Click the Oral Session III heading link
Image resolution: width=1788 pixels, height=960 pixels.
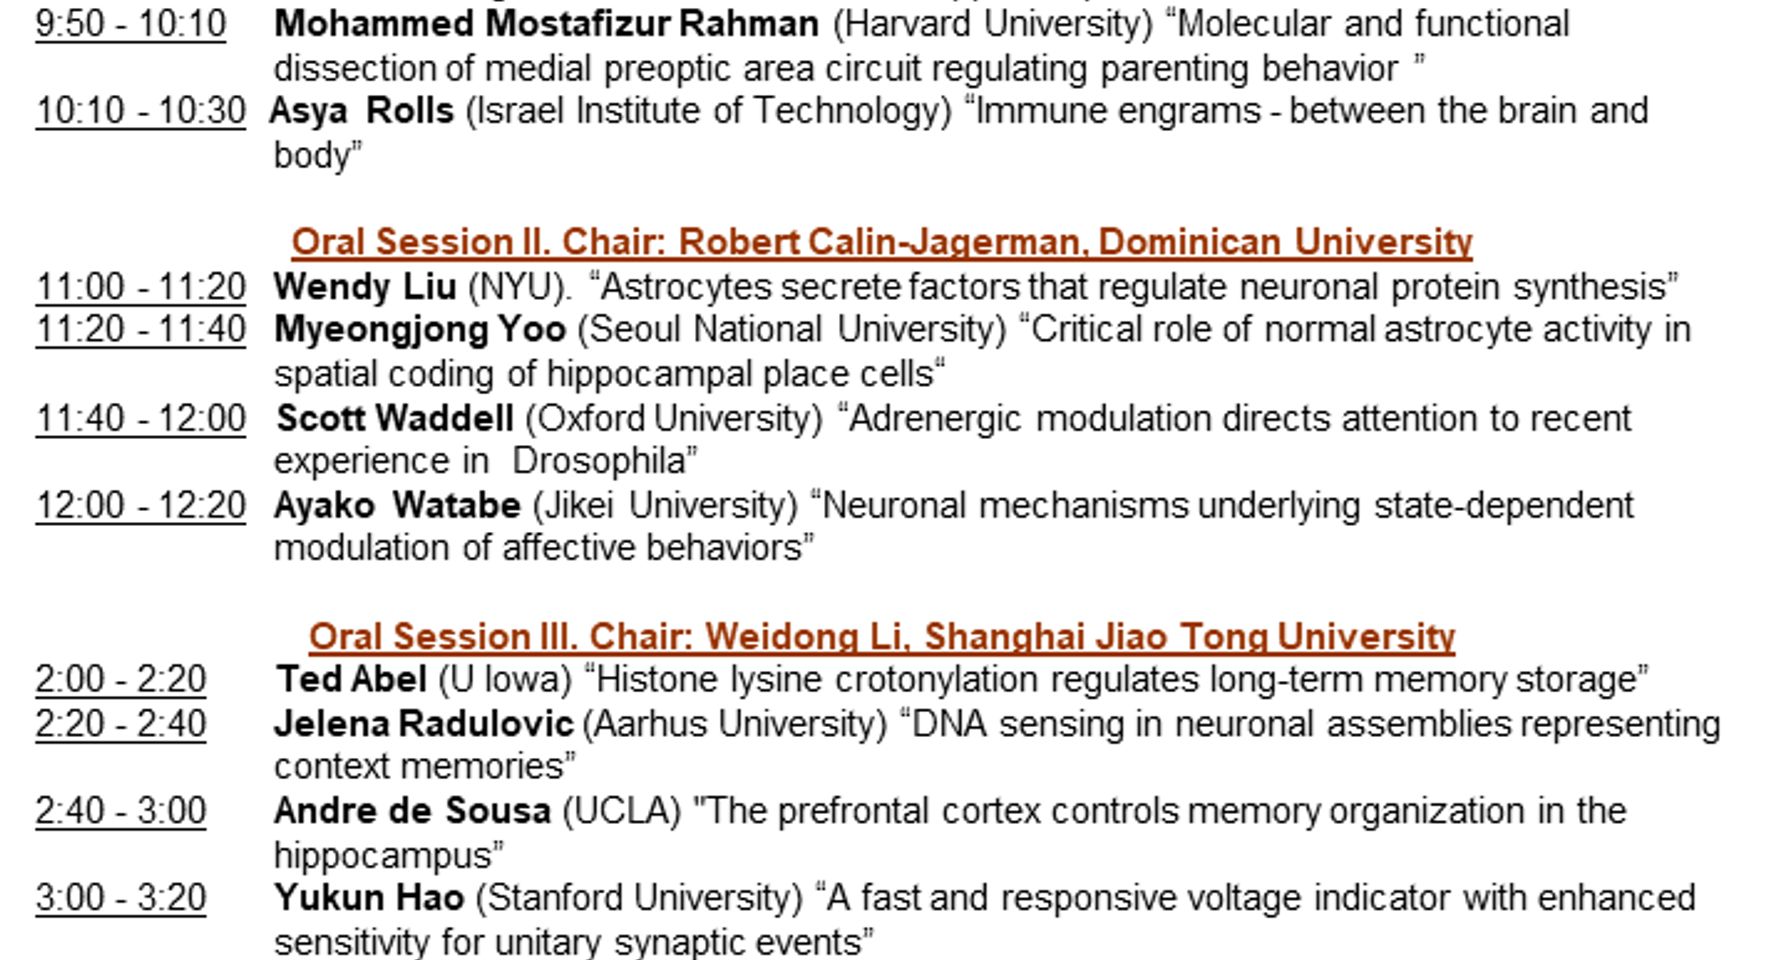(x=881, y=637)
